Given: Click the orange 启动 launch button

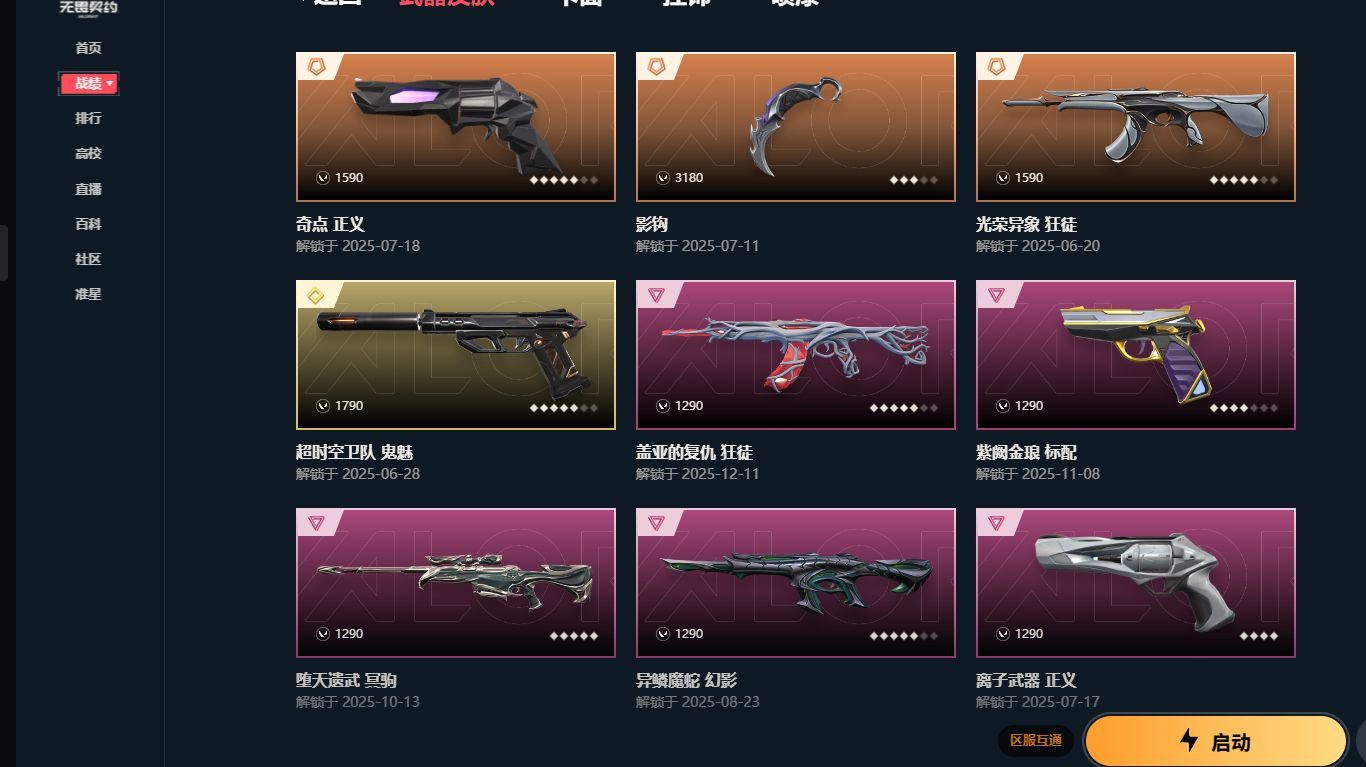Looking at the screenshot, I should pos(1216,742).
